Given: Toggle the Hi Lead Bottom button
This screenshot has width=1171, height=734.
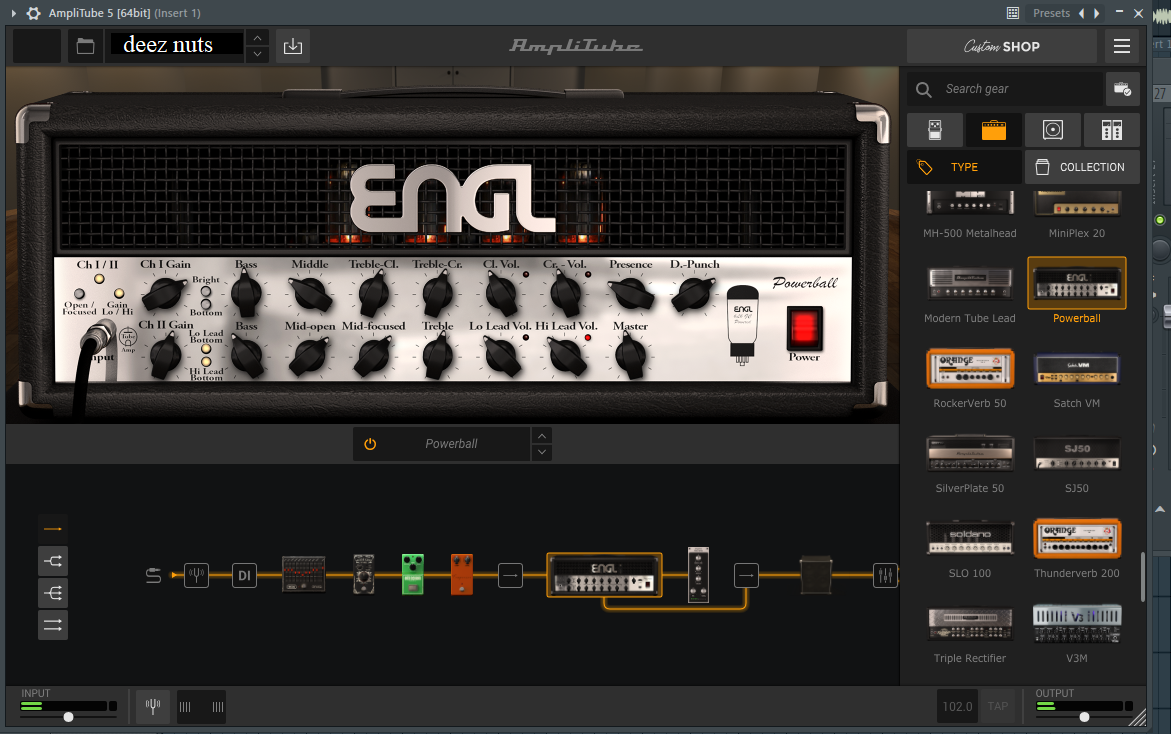Looking at the screenshot, I should 205,362.
